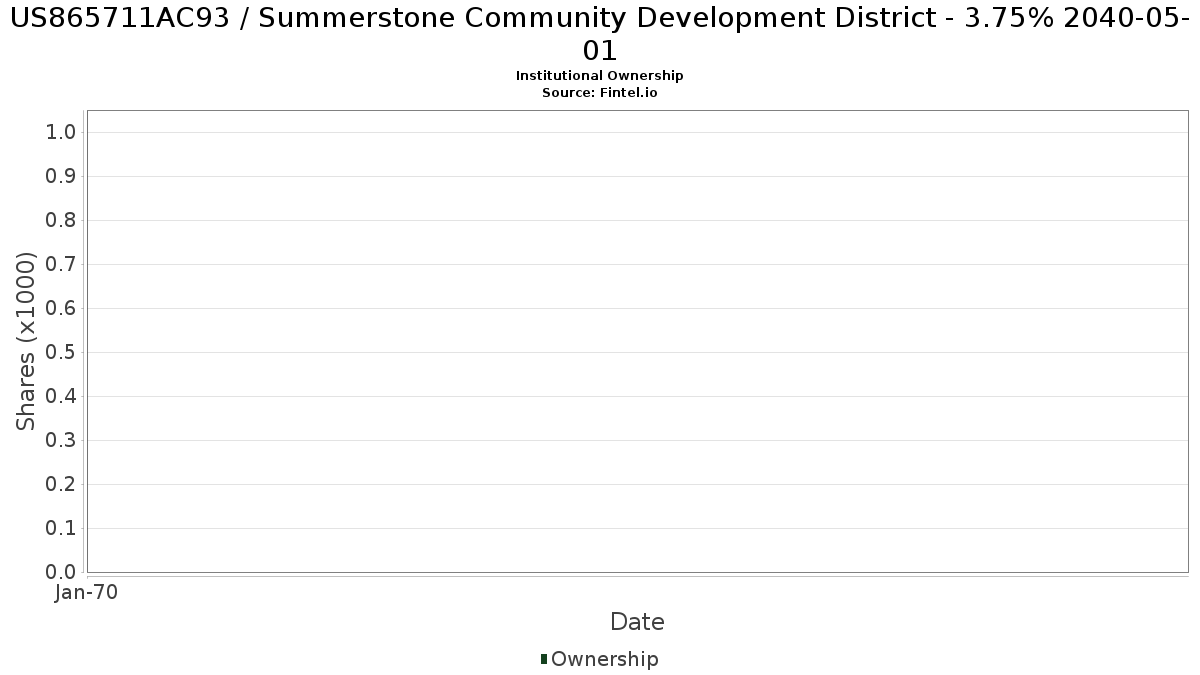Select the 0.4 y-axis tick label
The image size is (1200, 675).
[x=61, y=397]
